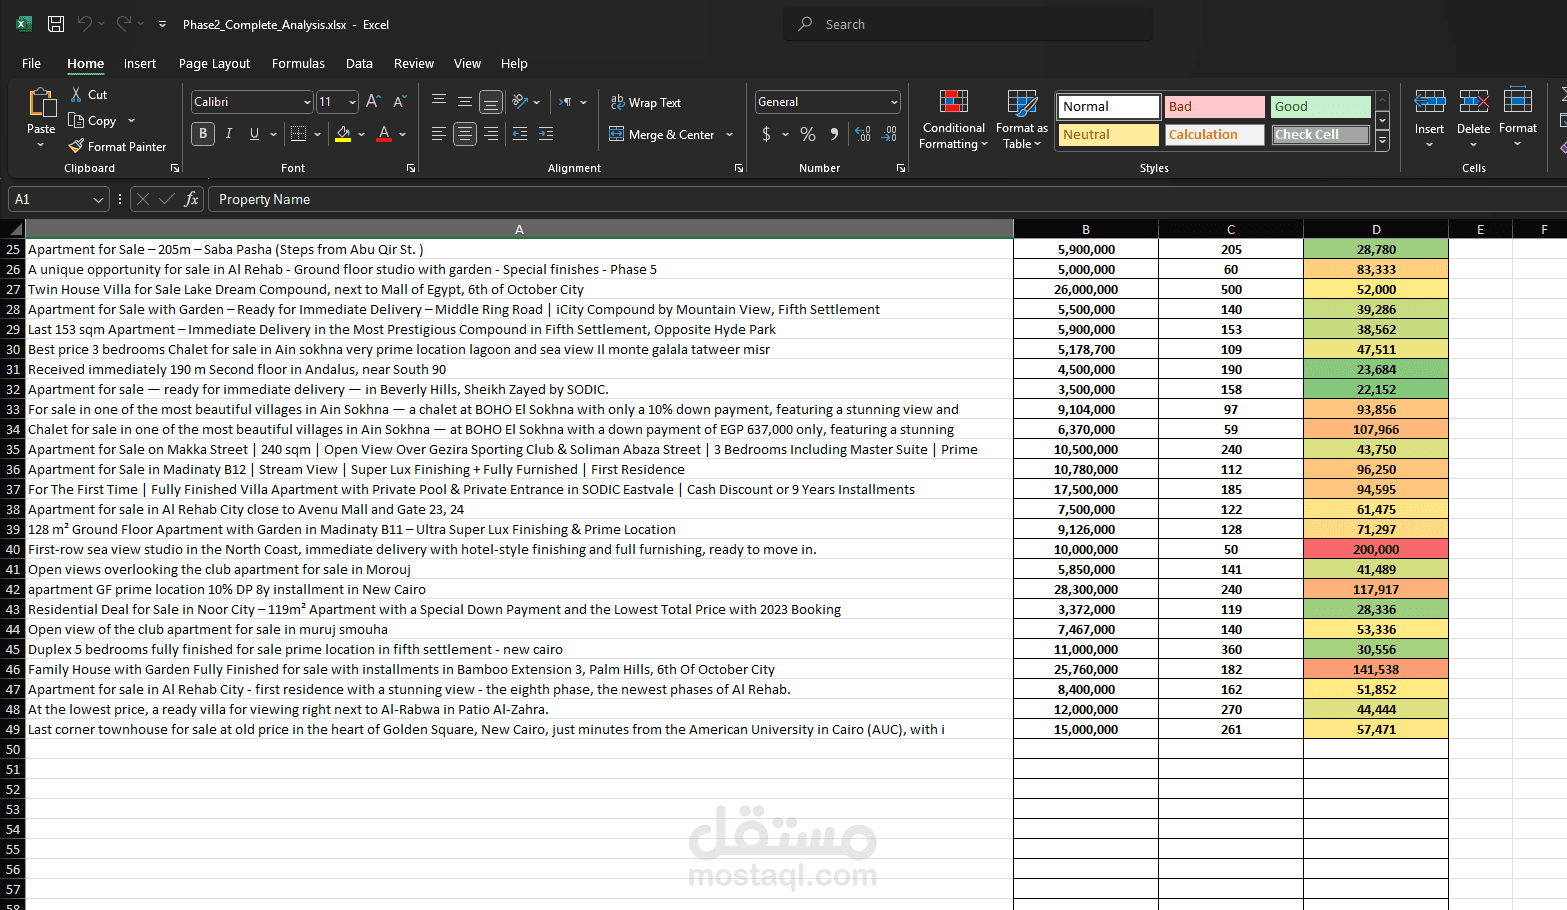Switch to the Review tab

coord(414,63)
